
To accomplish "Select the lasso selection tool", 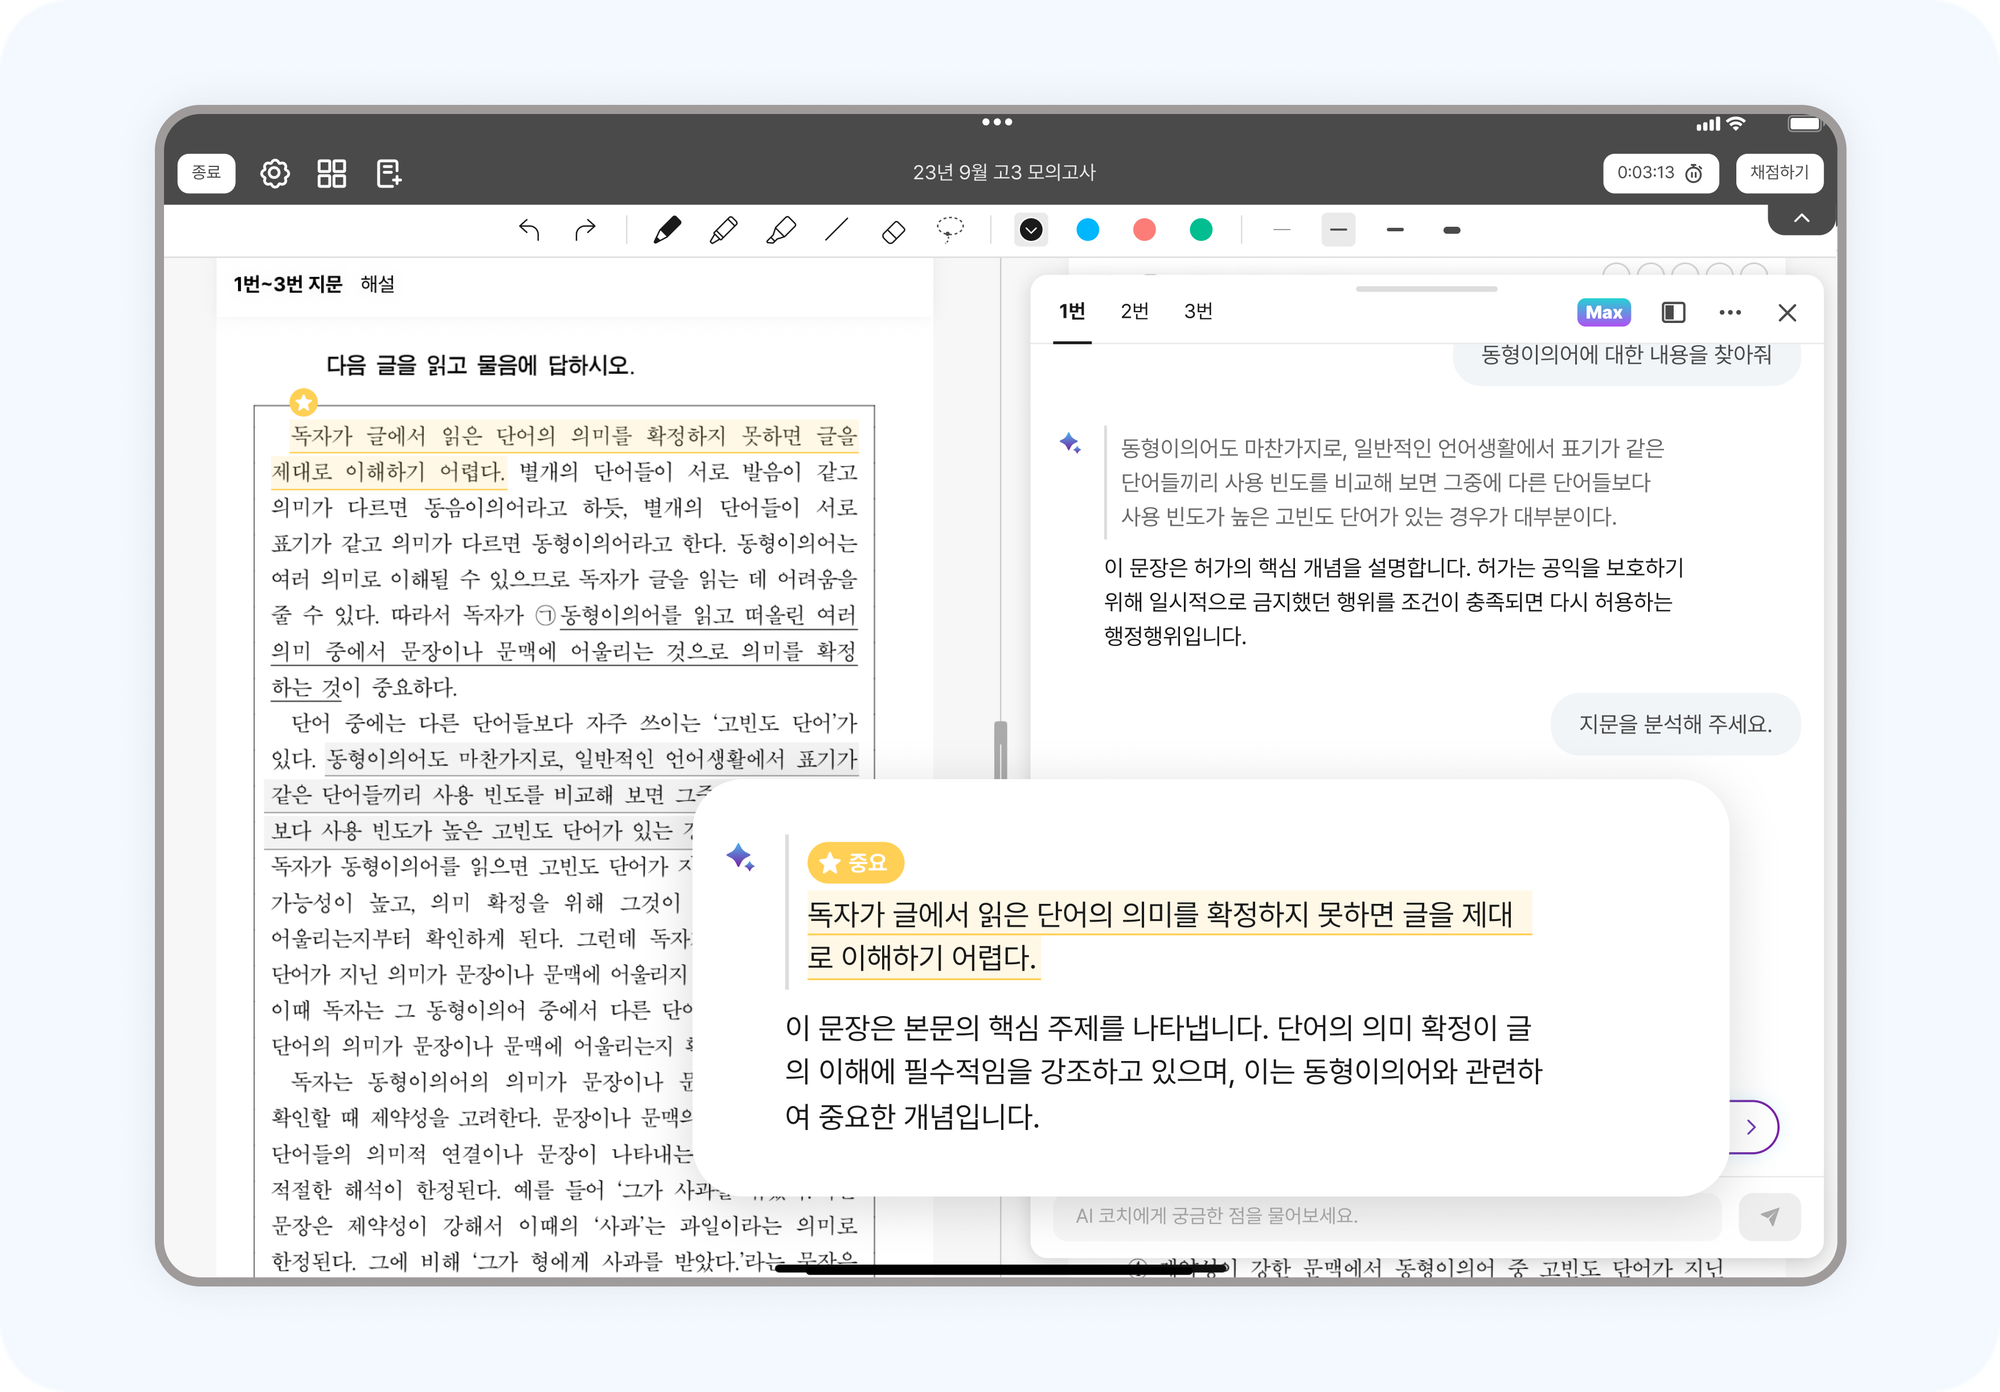I will tap(949, 230).
